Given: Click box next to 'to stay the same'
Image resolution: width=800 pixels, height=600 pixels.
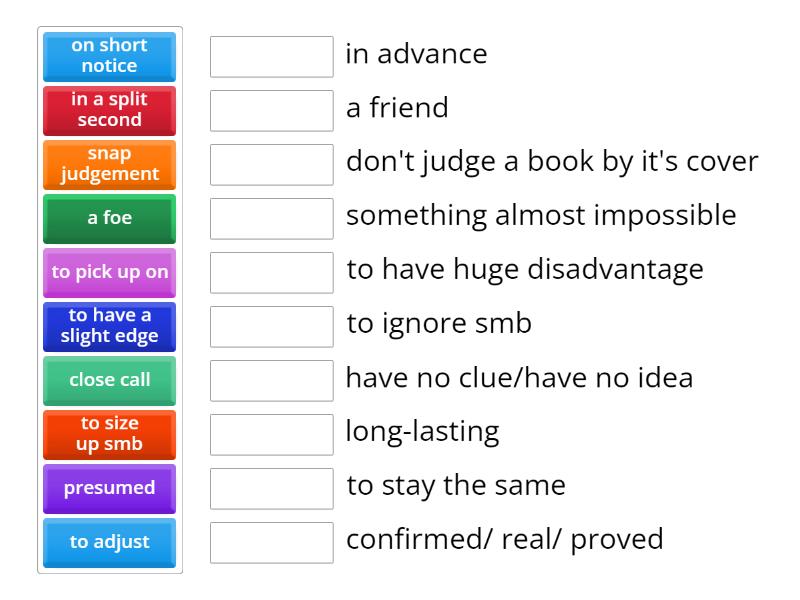Looking at the screenshot, I should (x=271, y=489).
